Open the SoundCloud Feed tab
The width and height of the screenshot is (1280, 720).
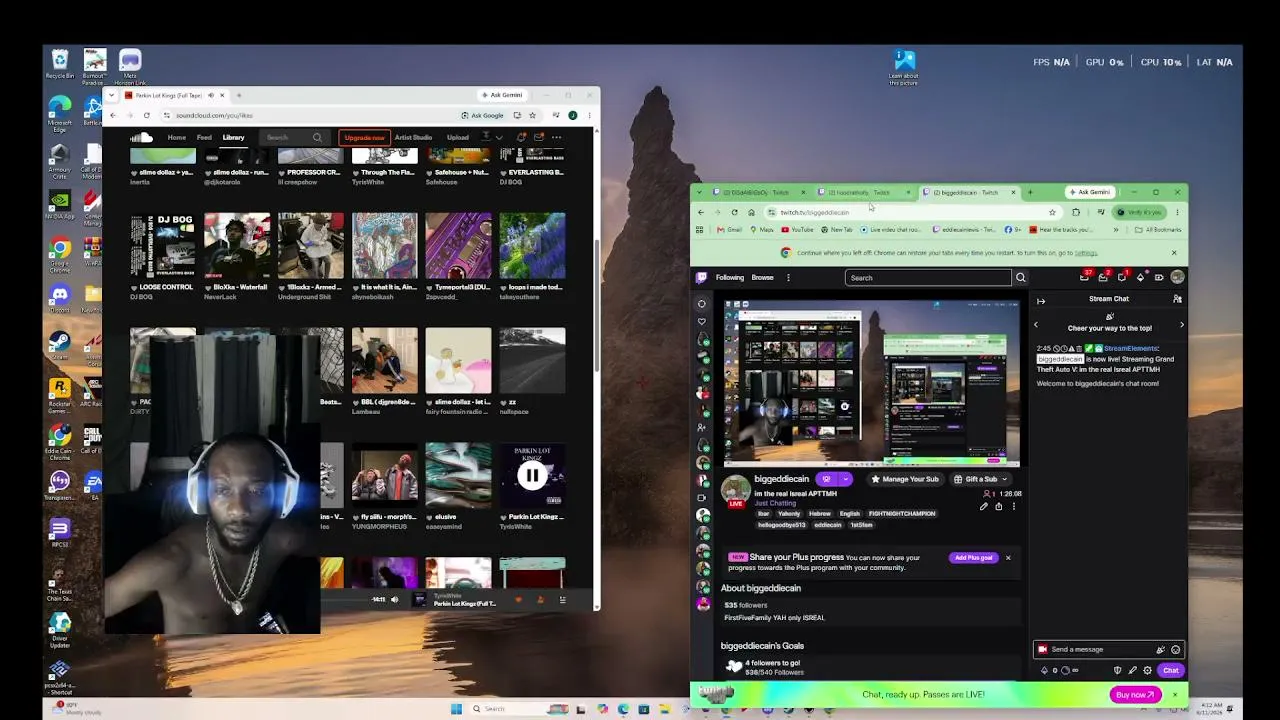click(x=204, y=137)
